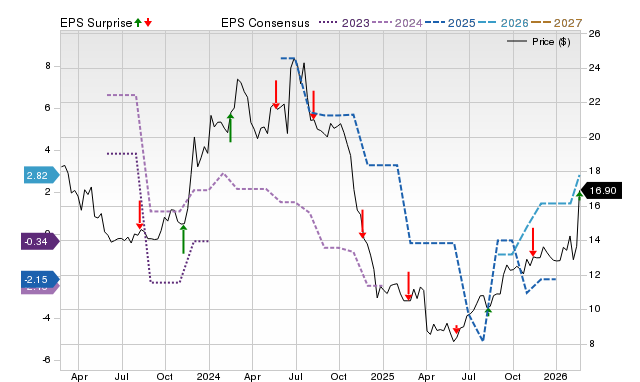Click the purple -0.34 value tag

click(x=39, y=242)
